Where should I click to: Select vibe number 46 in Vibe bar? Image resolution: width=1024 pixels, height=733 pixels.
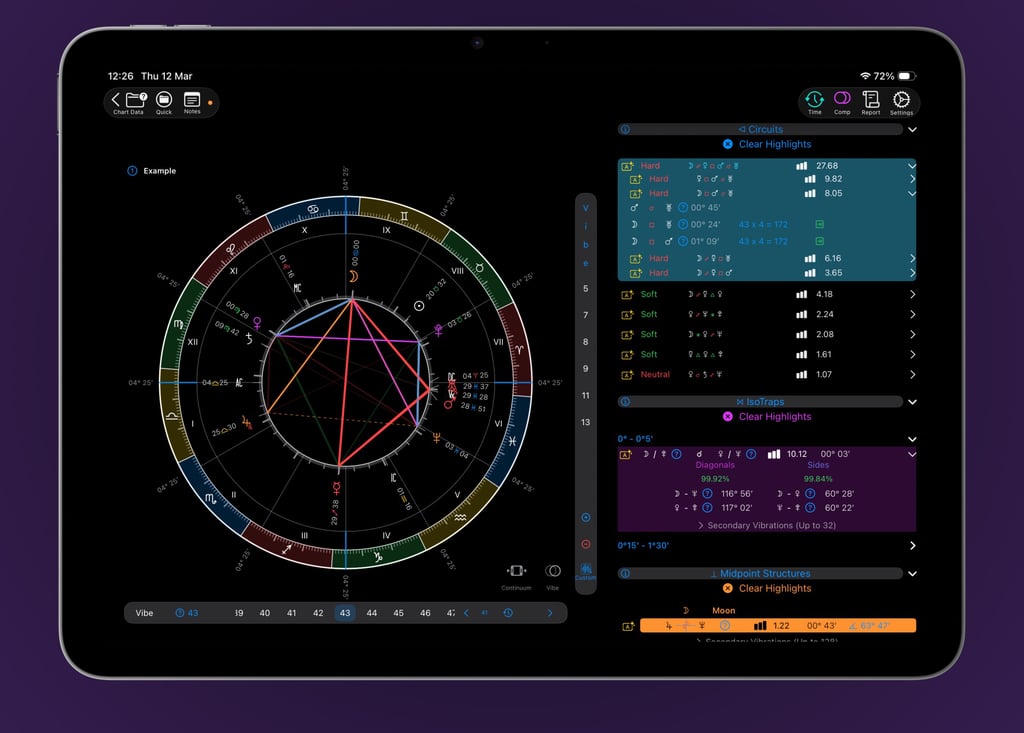pos(425,613)
